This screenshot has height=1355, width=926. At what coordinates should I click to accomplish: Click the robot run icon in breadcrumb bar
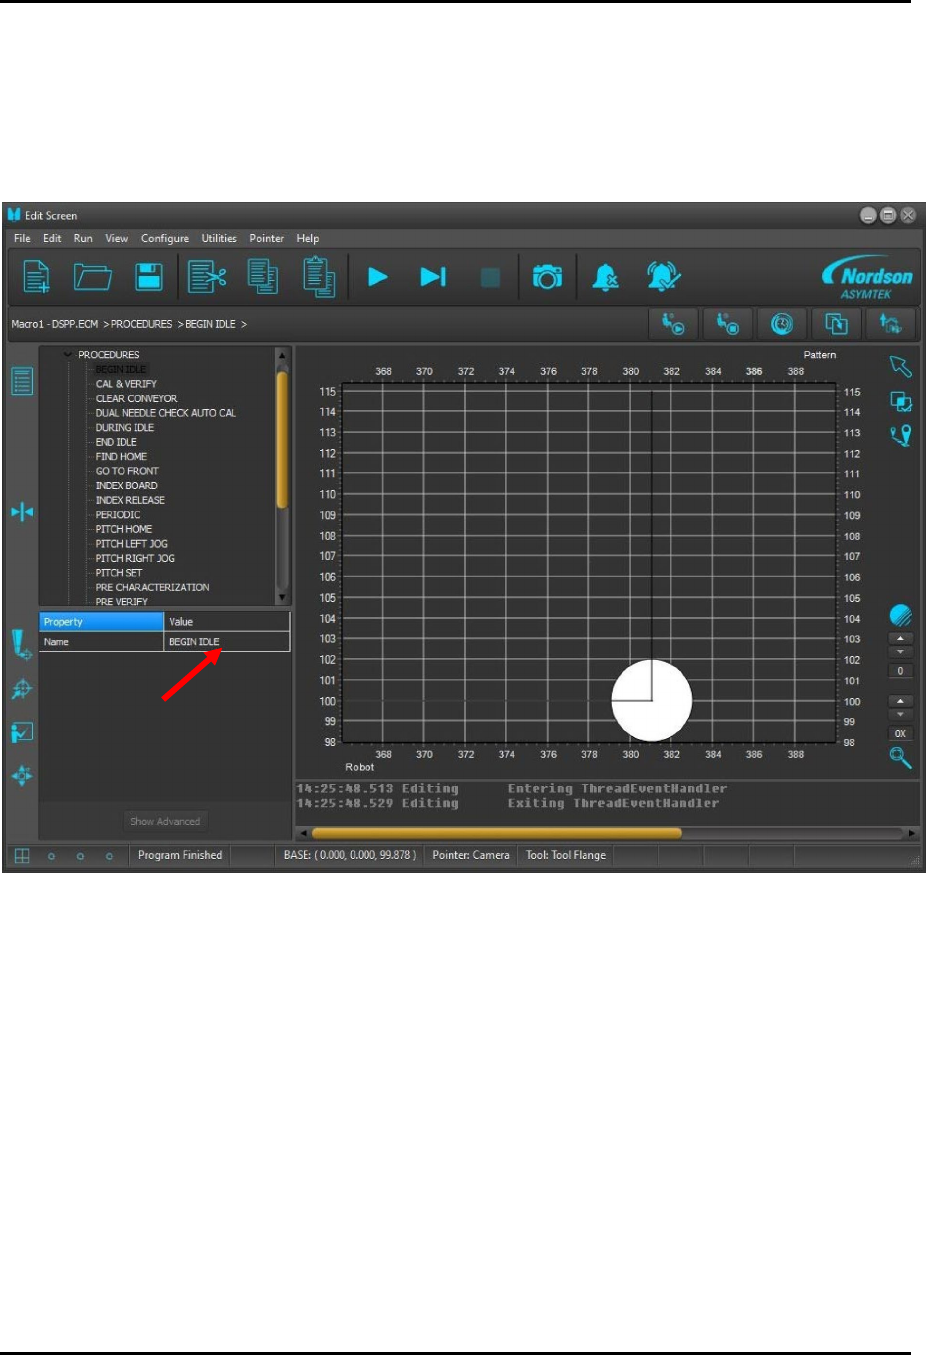pyautogui.click(x=673, y=324)
